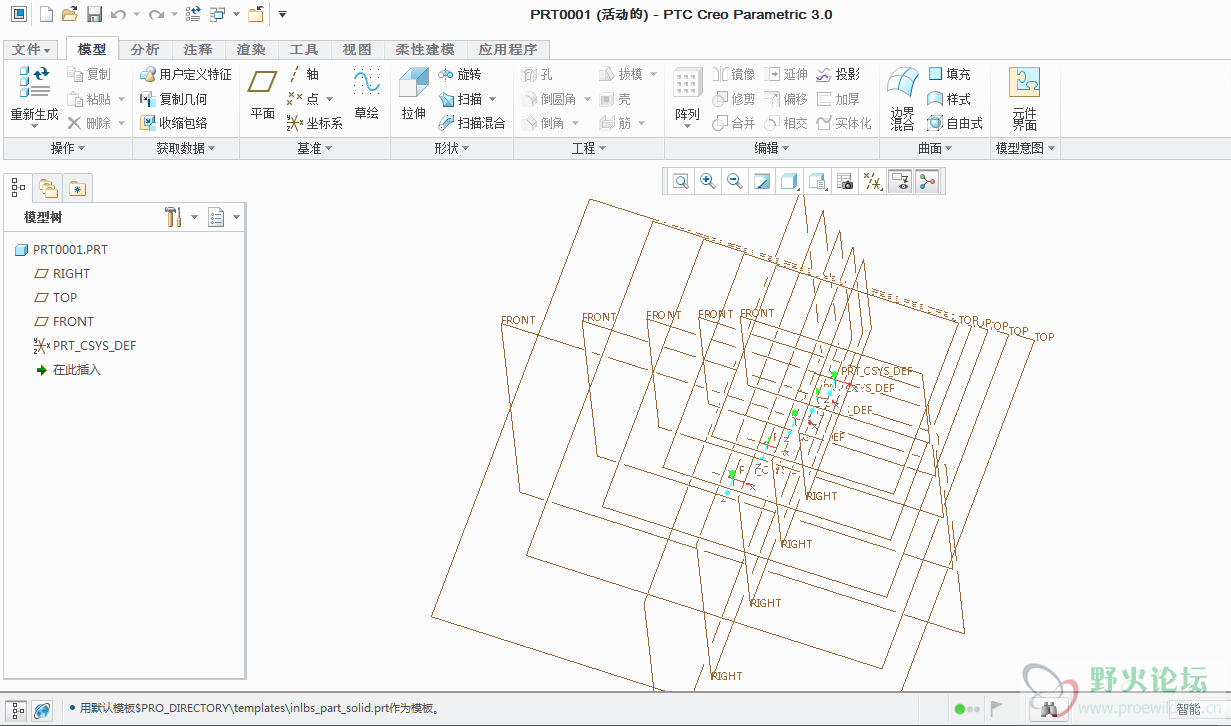Image resolution: width=1231 pixels, height=726 pixels.
Task: Switch to the 视图 view tab
Action: [357, 49]
